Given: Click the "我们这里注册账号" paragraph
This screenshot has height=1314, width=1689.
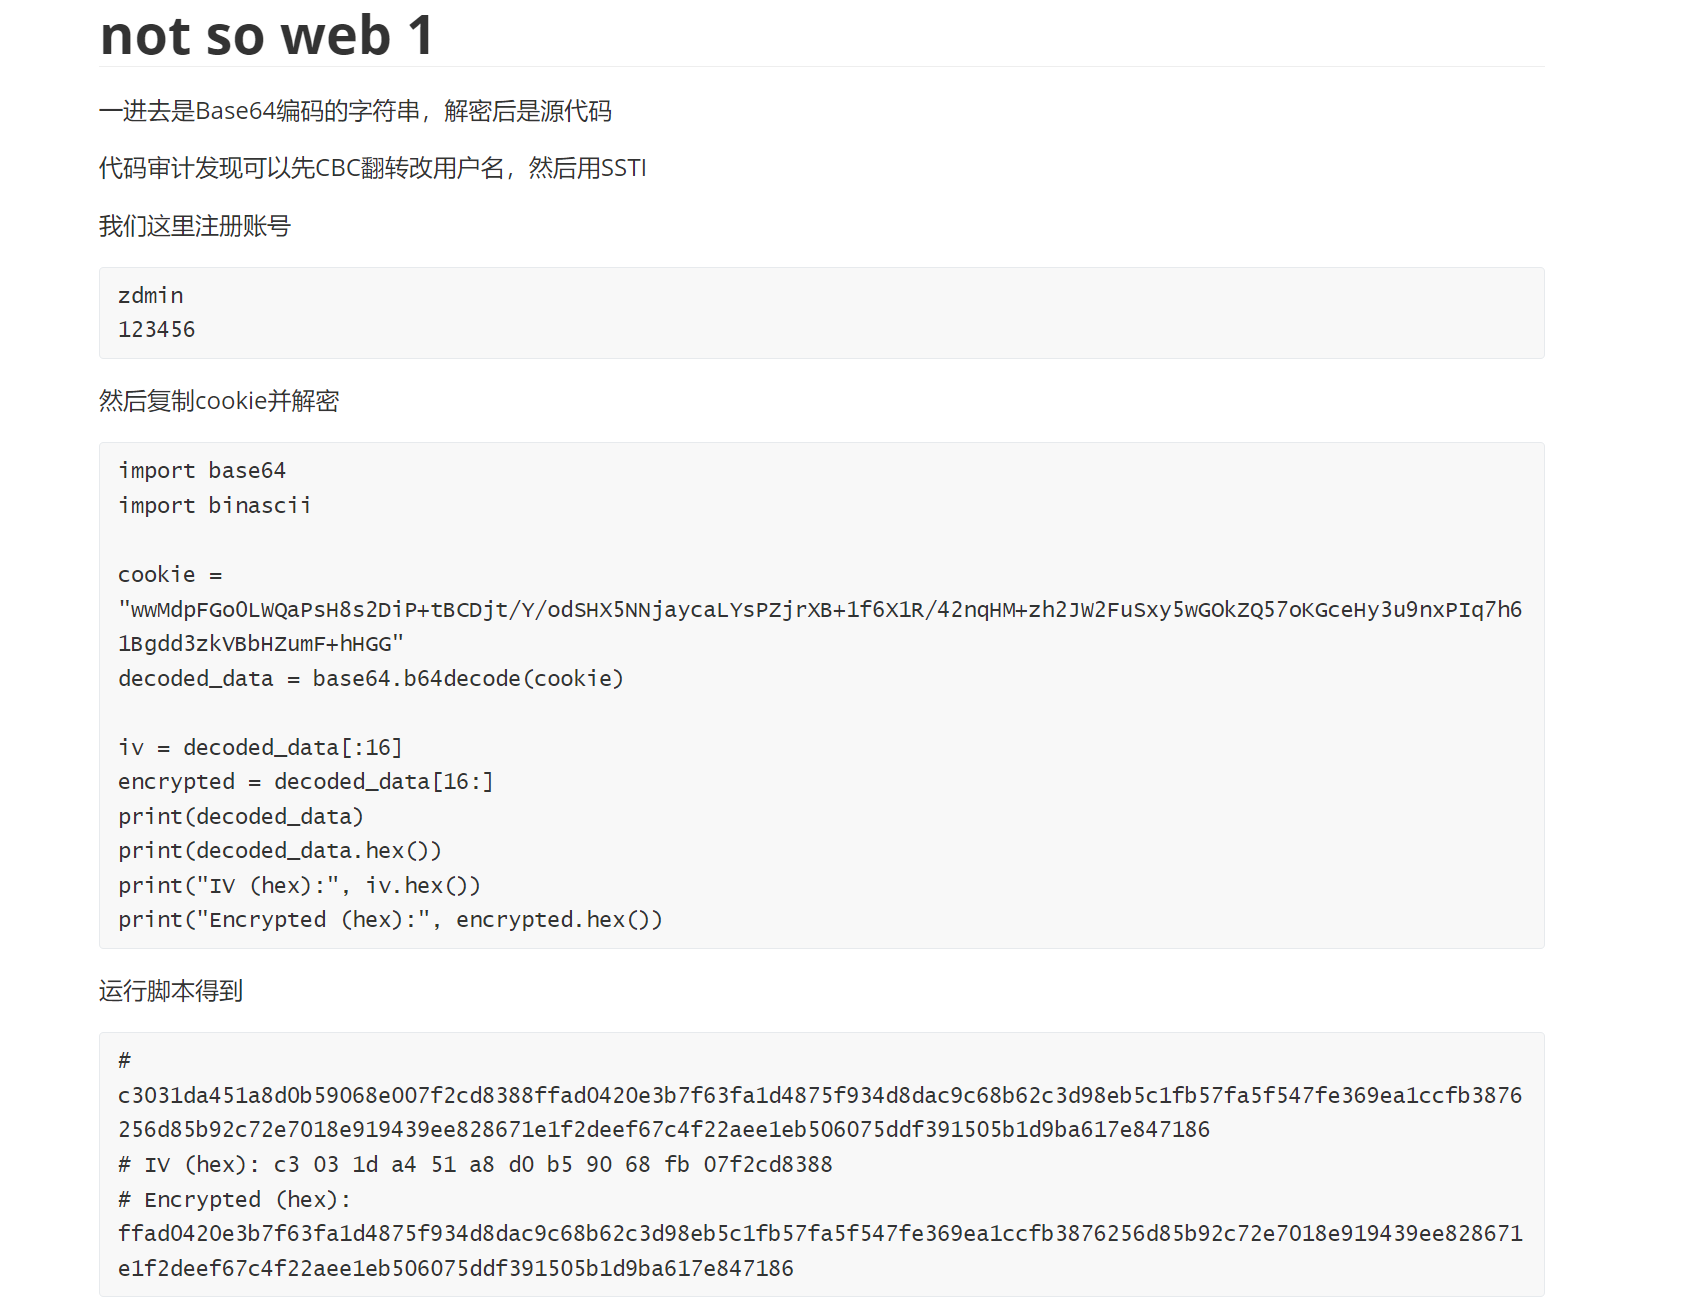Looking at the screenshot, I should point(195,226).
